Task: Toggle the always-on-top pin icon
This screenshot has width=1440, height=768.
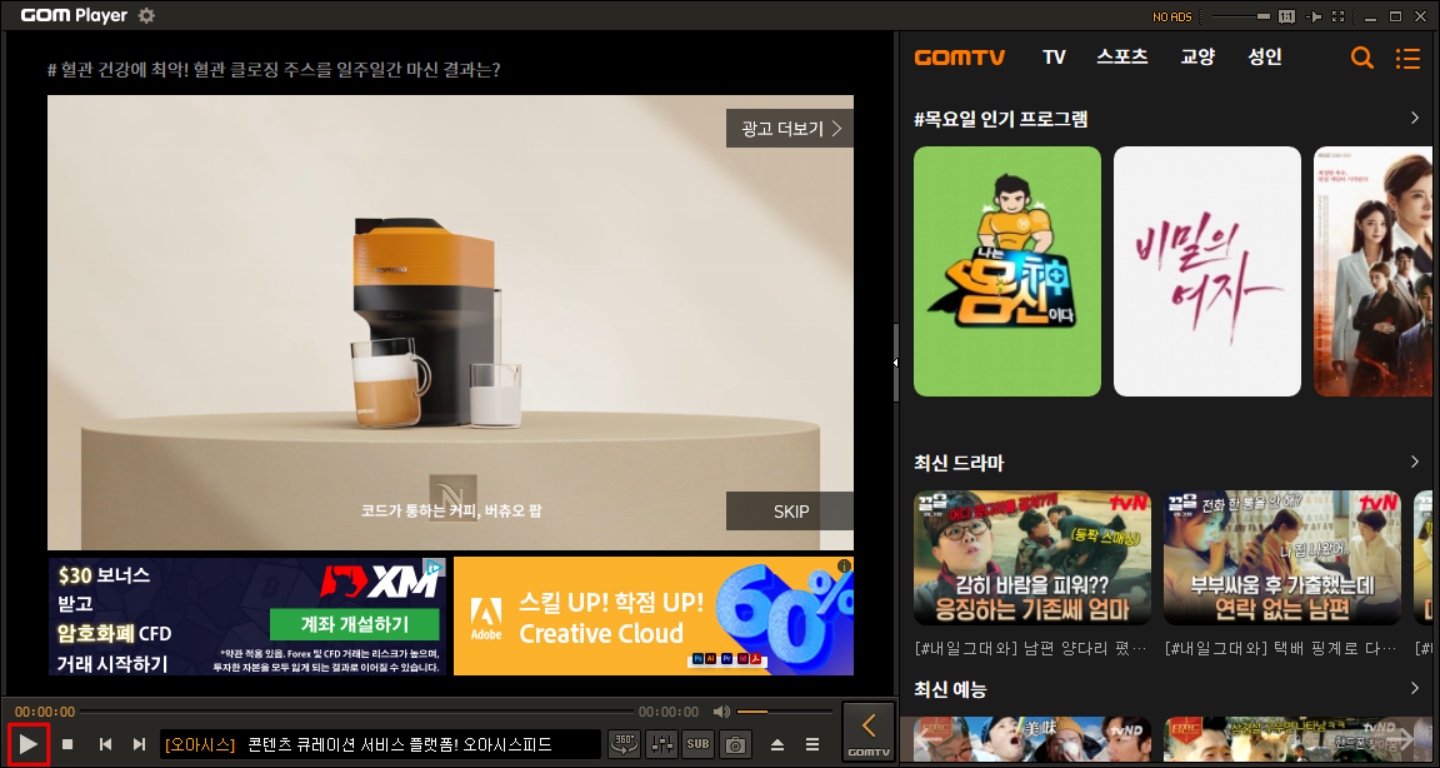Action: 1314,17
